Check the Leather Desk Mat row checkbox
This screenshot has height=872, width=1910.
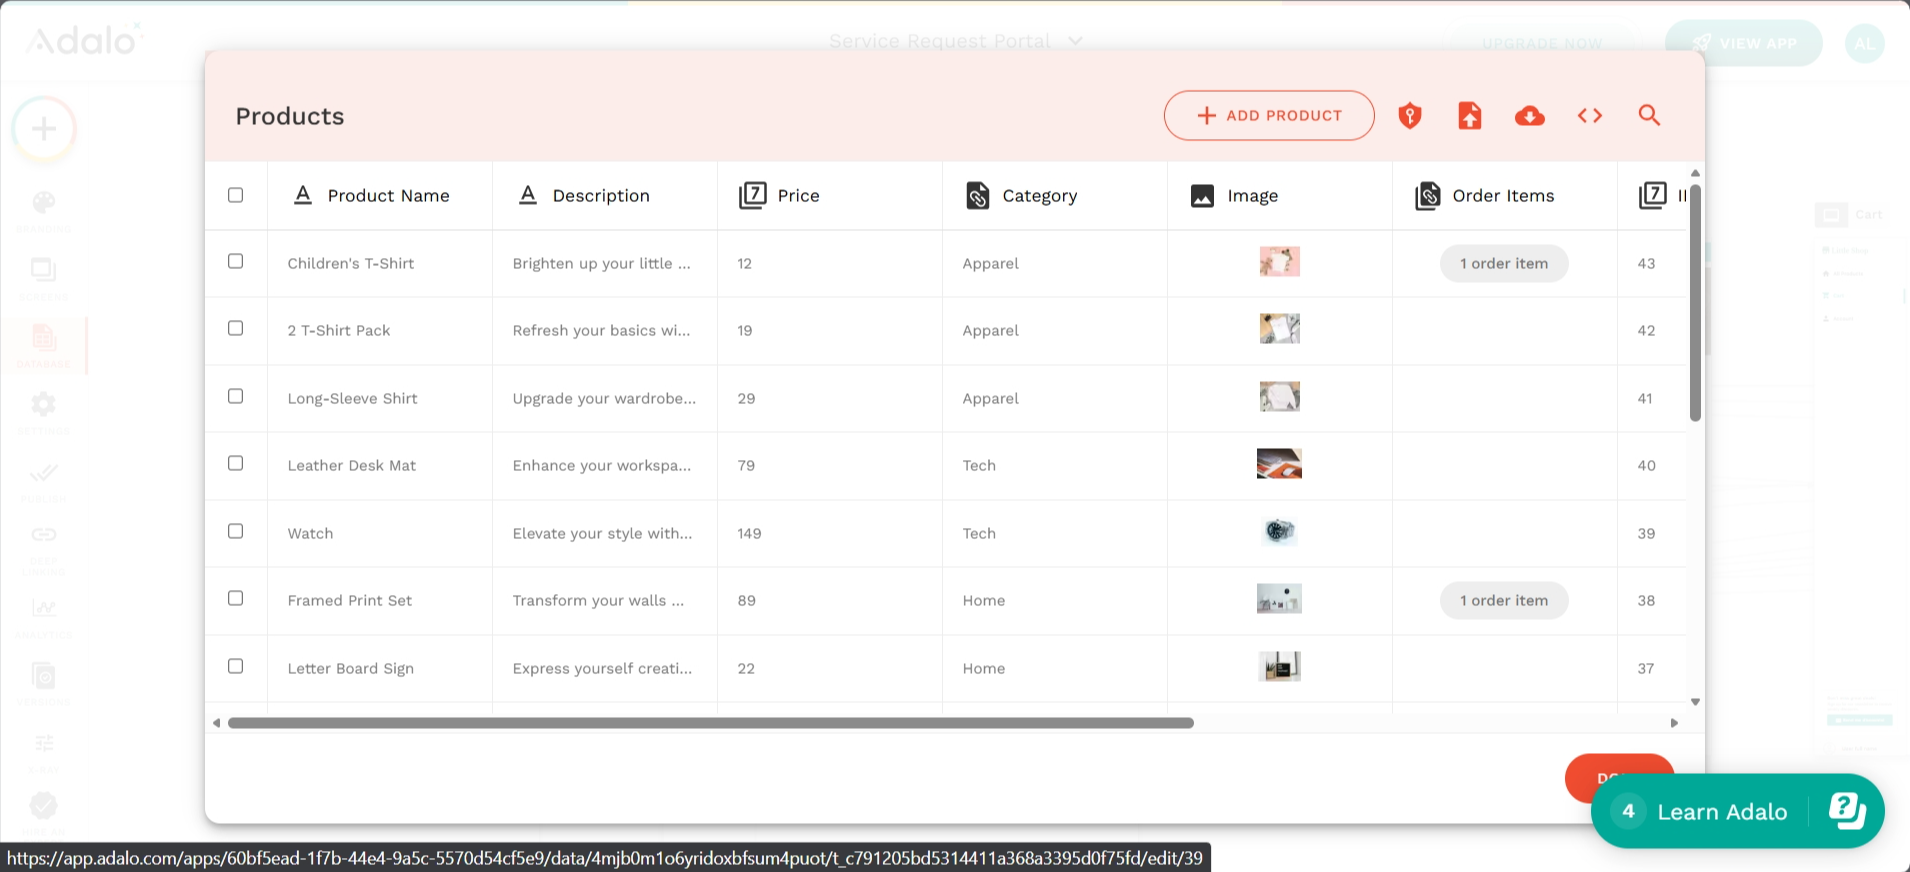[236, 463]
